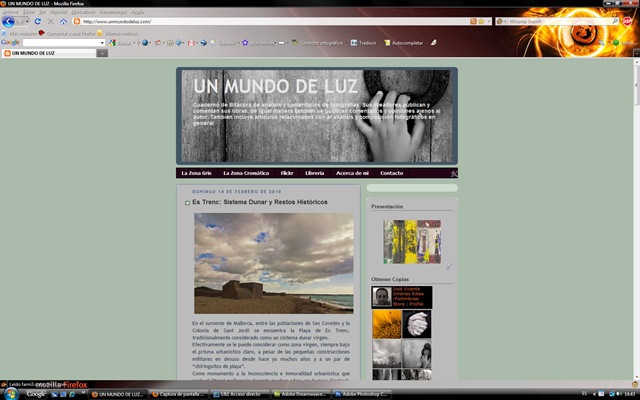Go back with the blue Back arrow

[8, 21]
